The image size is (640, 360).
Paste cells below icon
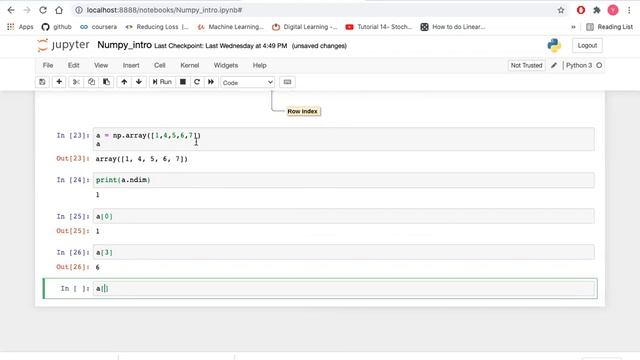tap(106, 82)
